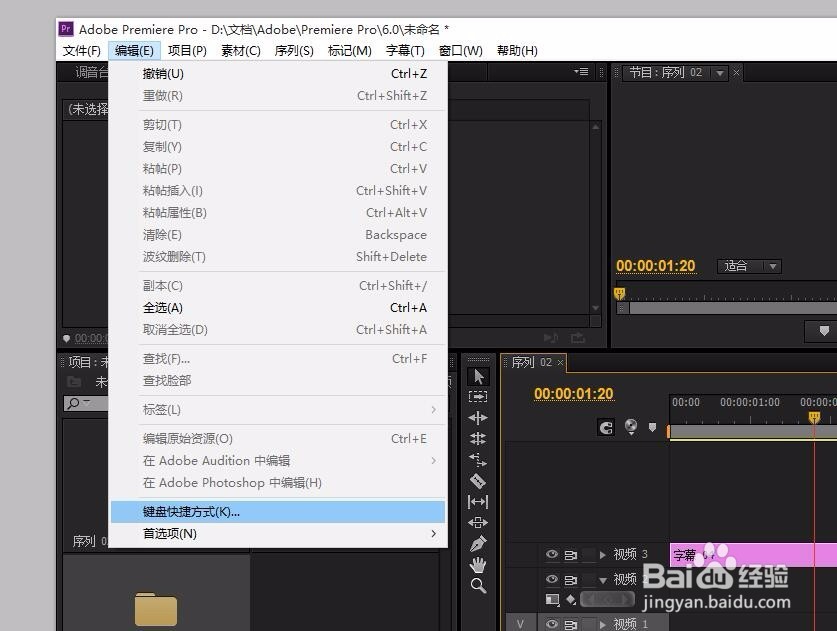Click program monitor timecode 00:00:01:20
Viewport: 837px width, 631px height.
point(656,266)
